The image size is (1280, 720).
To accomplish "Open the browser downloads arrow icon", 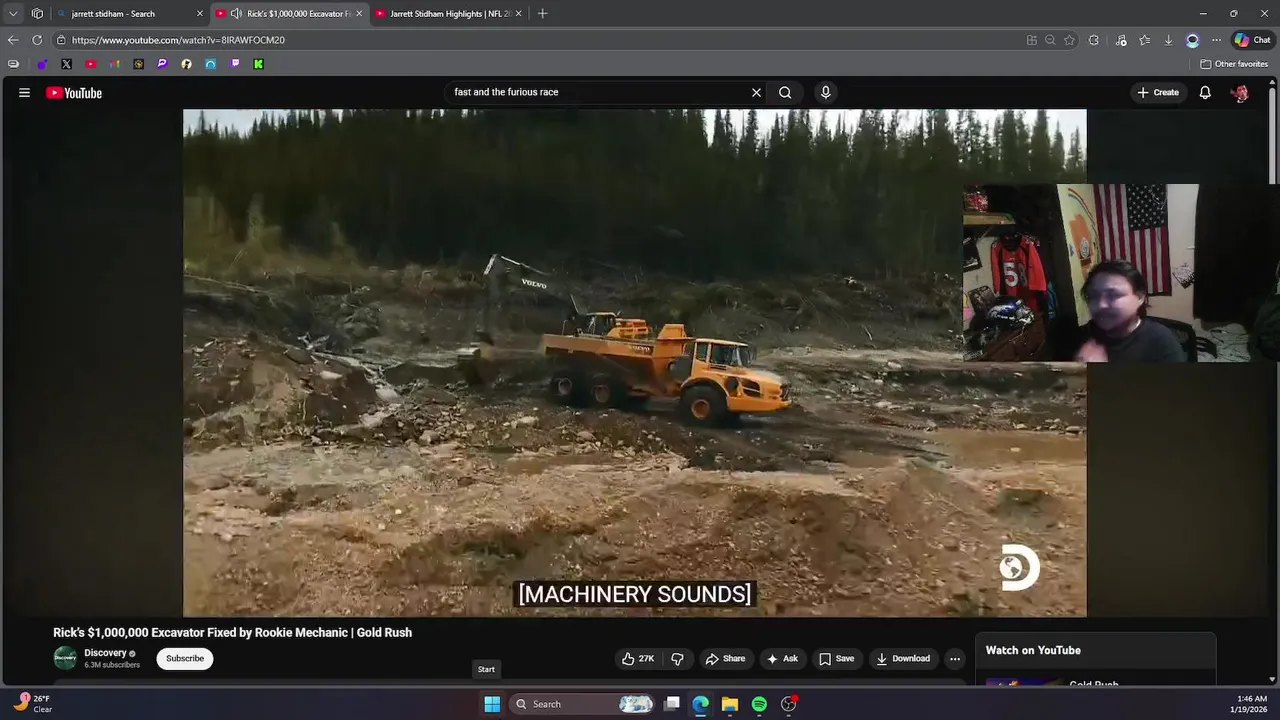I will [x=1168, y=40].
